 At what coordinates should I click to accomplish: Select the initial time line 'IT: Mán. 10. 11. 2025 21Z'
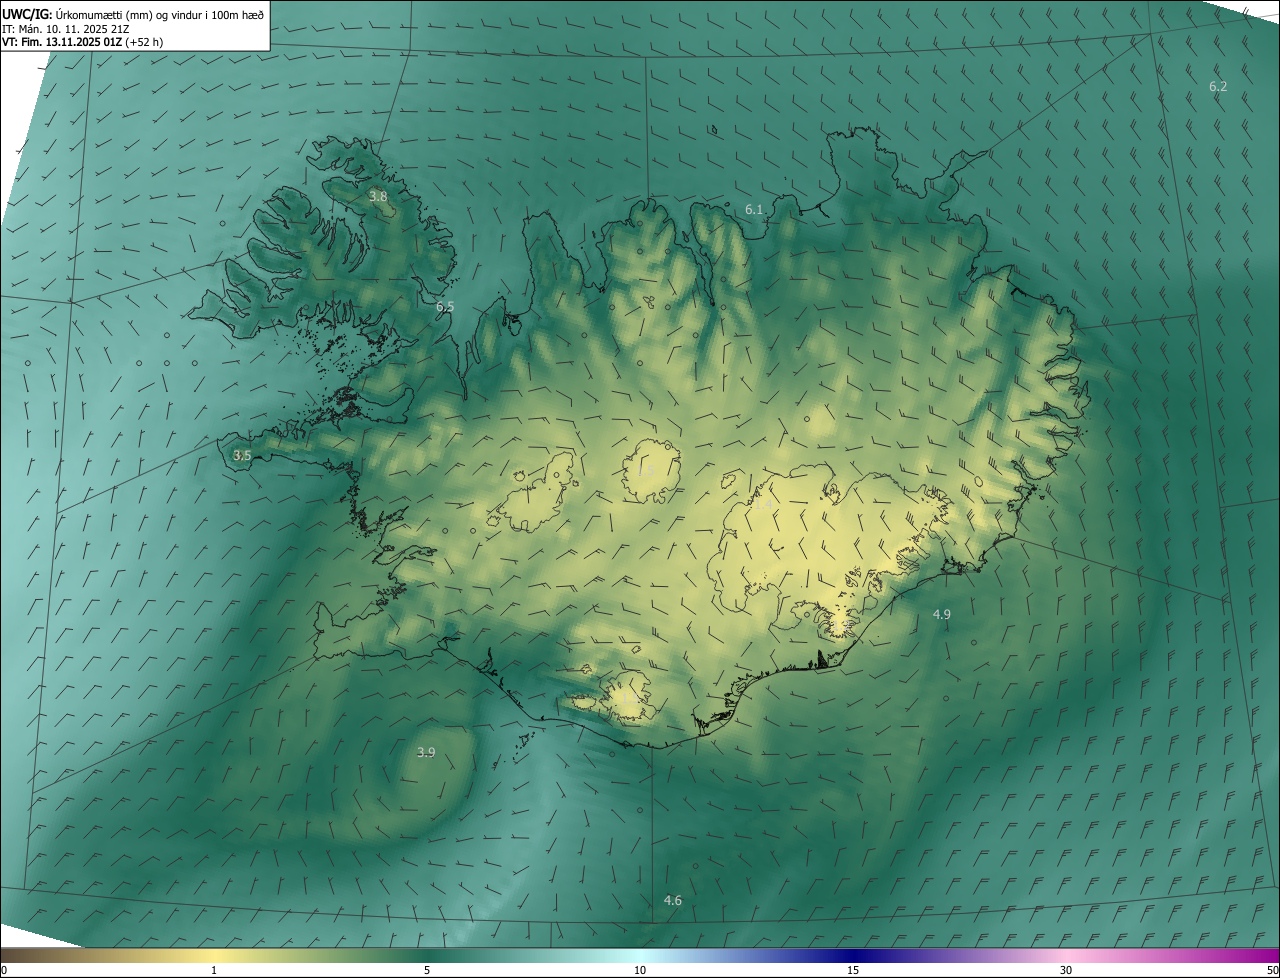tap(66, 29)
